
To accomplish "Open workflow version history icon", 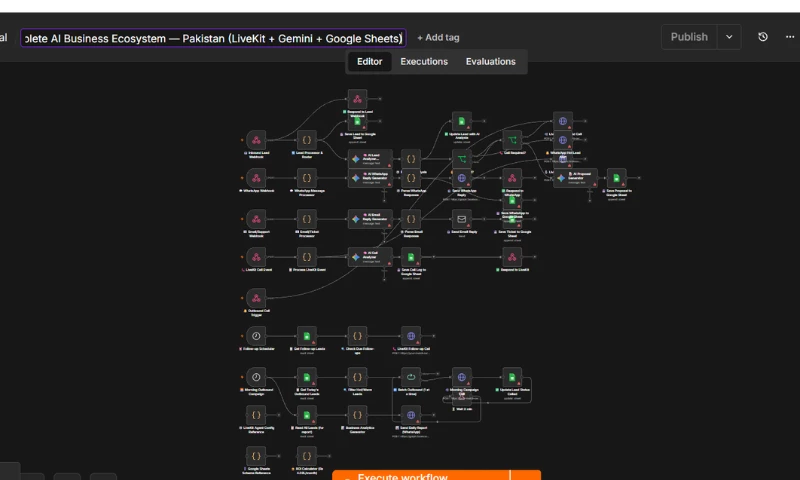I will coord(763,37).
